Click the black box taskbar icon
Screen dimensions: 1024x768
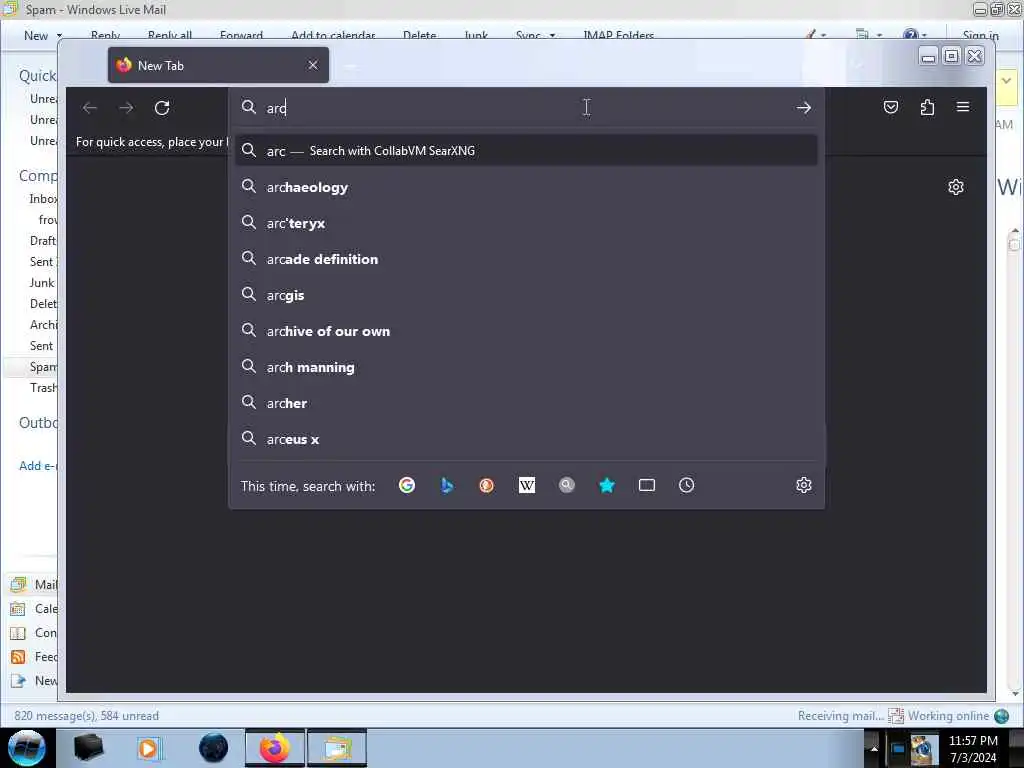coord(88,748)
